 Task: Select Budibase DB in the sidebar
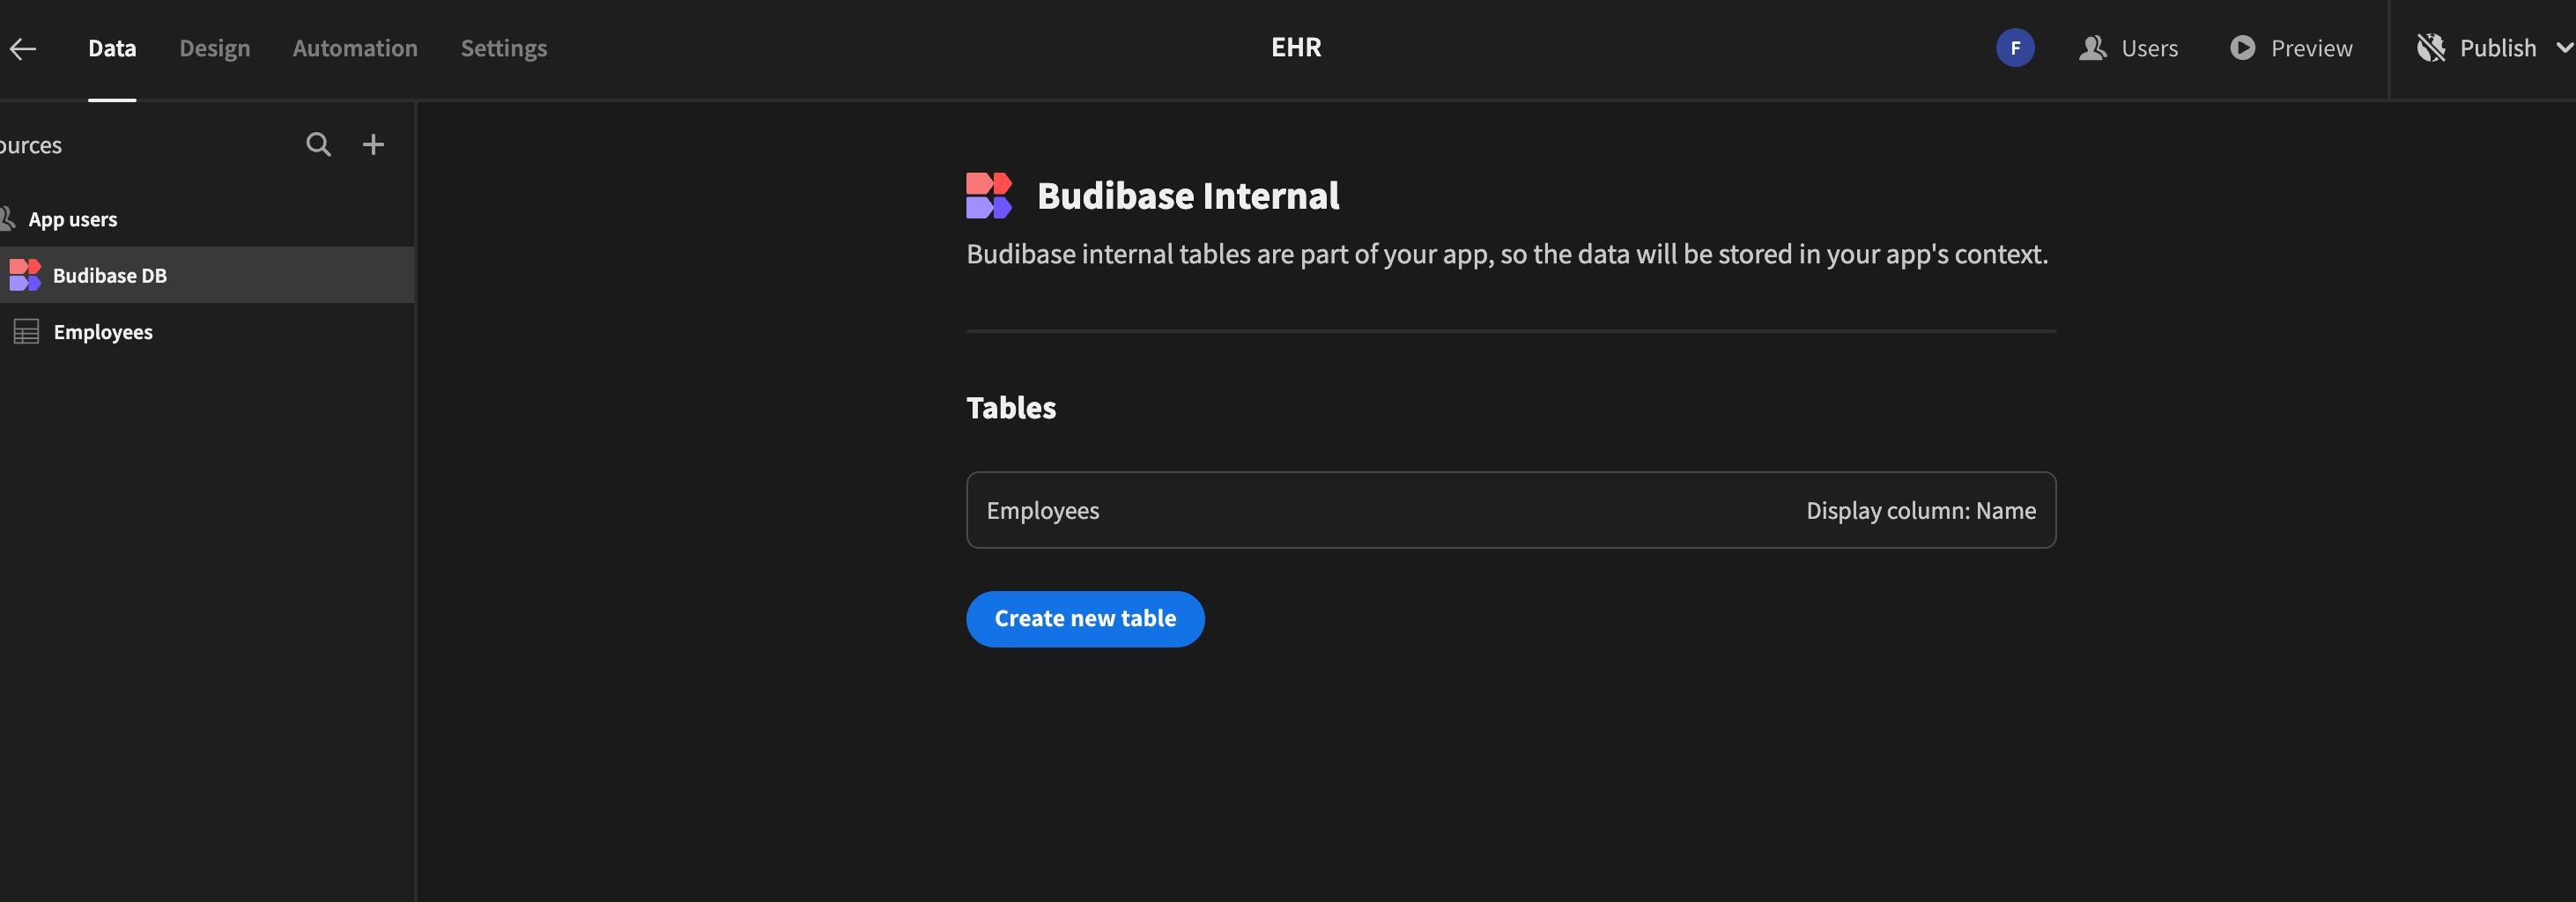[110, 274]
